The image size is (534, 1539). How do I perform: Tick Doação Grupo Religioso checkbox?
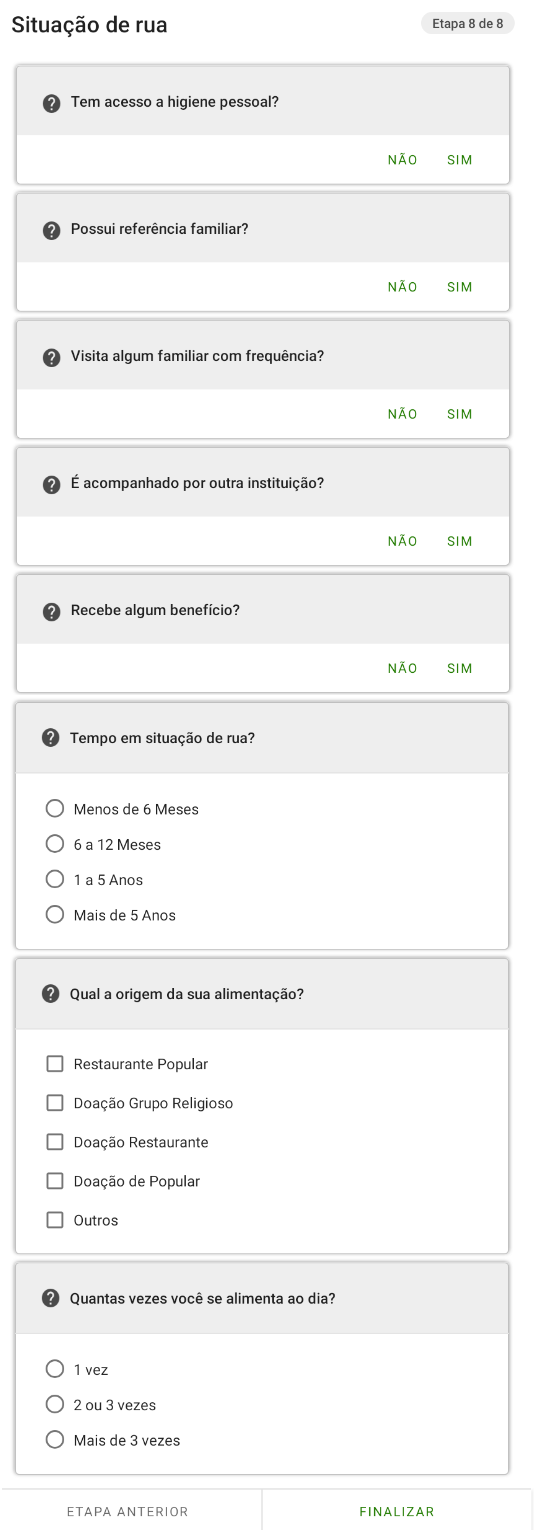pos(55,1103)
